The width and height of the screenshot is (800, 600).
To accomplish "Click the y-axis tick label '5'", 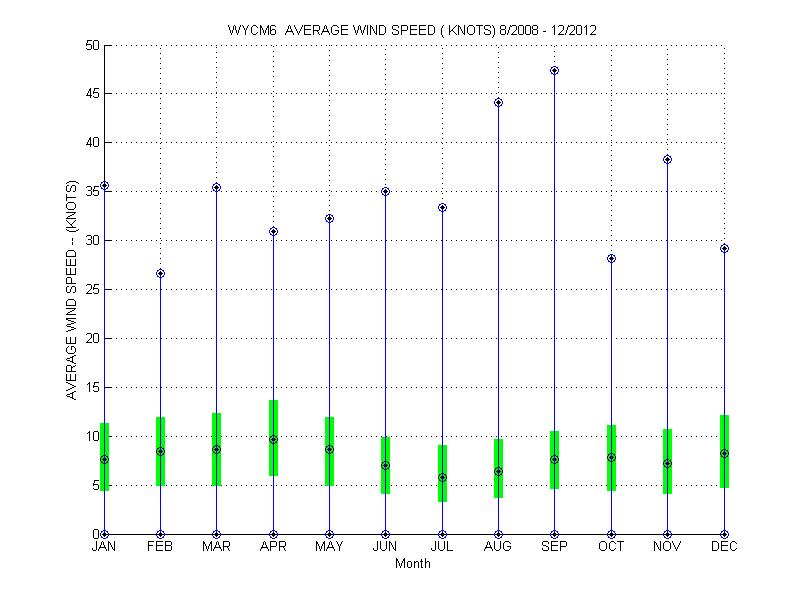I will (96, 485).
